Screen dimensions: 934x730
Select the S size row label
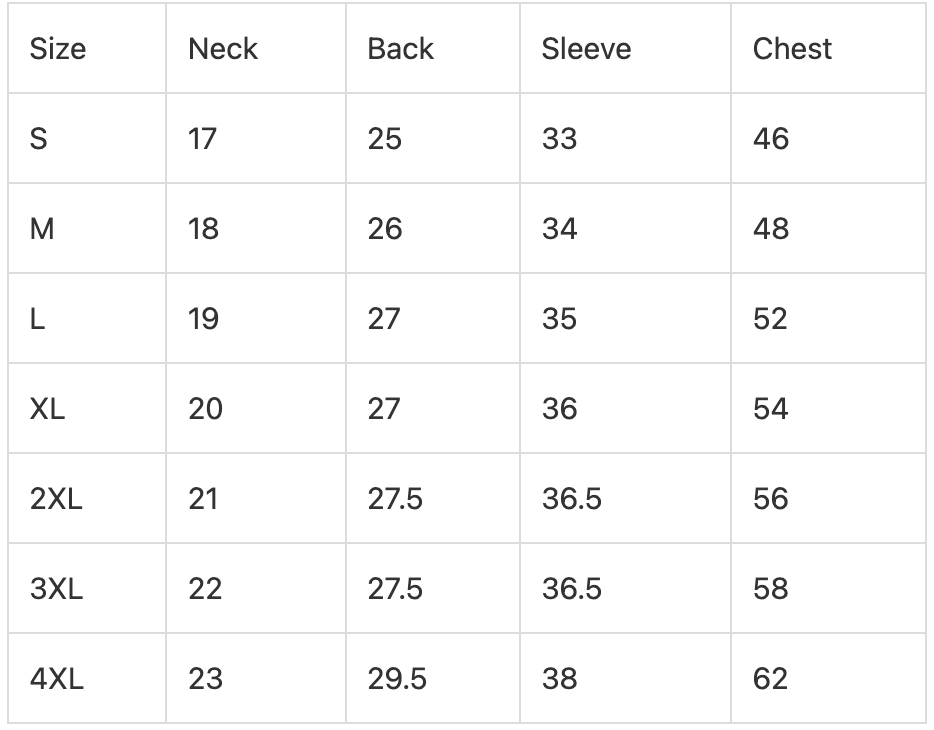pos(39,139)
